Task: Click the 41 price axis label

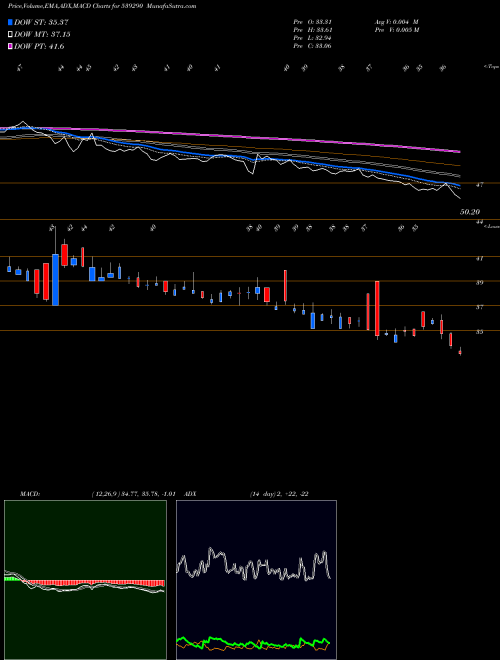Action: pos(480,259)
